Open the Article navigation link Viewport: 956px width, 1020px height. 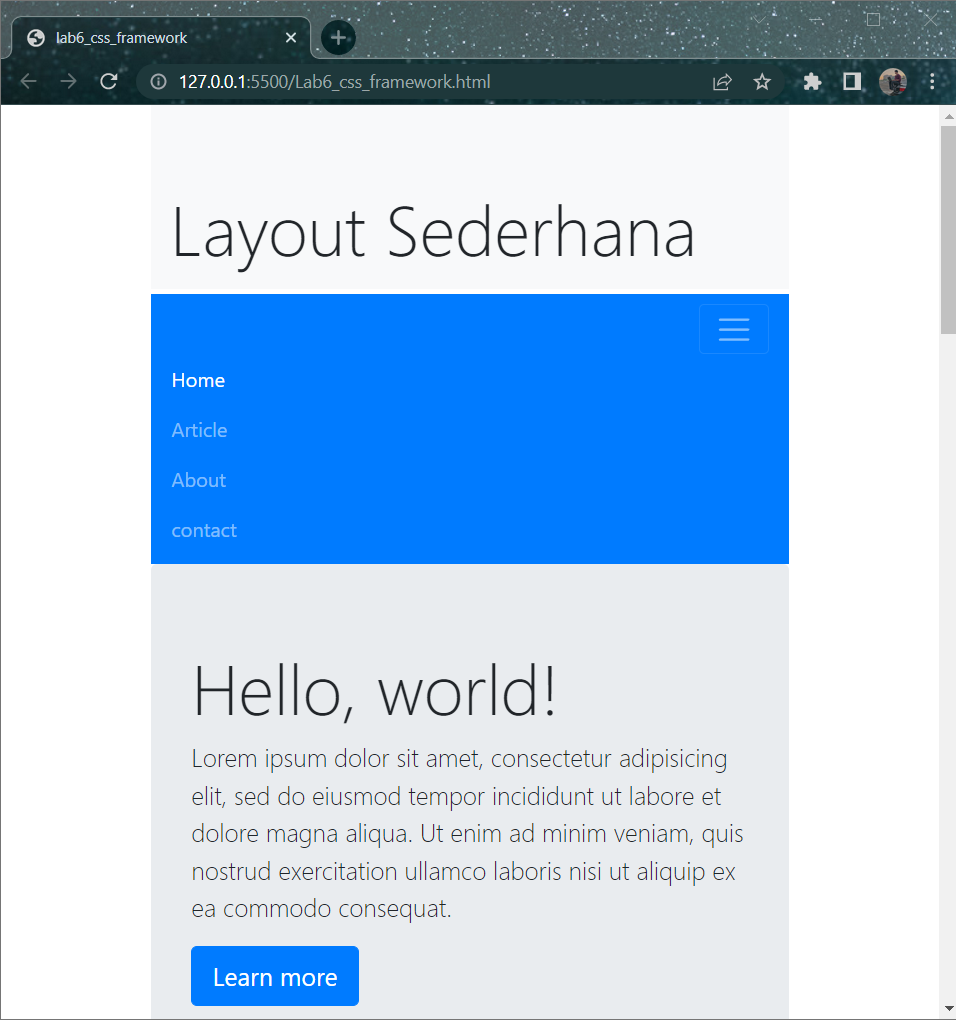click(x=199, y=430)
